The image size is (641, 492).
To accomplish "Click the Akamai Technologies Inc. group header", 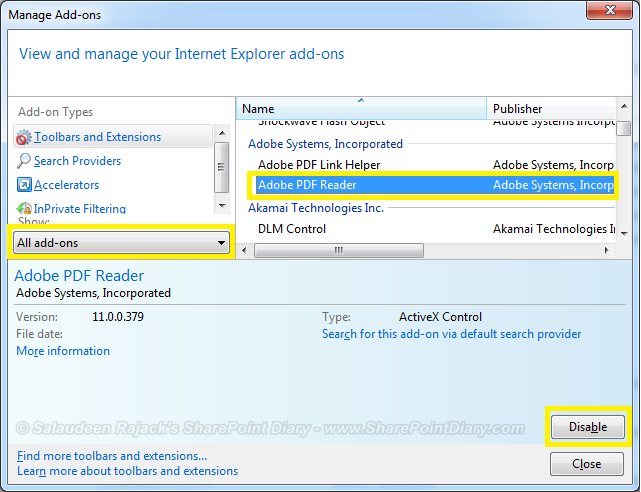I will pyautogui.click(x=316, y=208).
